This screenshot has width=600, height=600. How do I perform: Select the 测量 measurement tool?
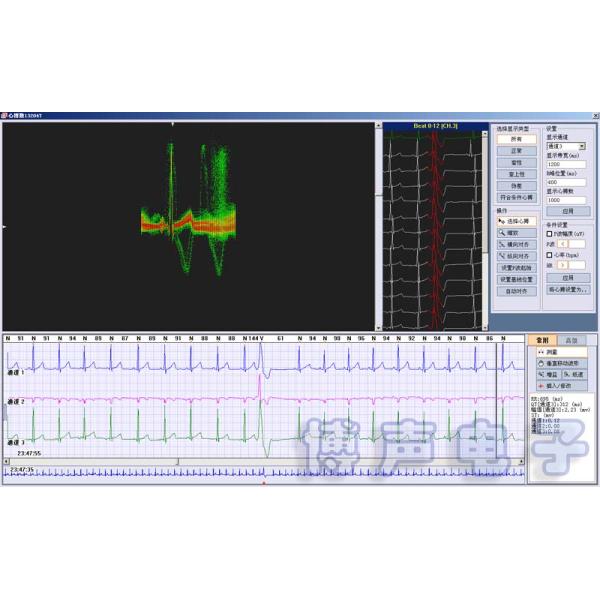(560, 352)
